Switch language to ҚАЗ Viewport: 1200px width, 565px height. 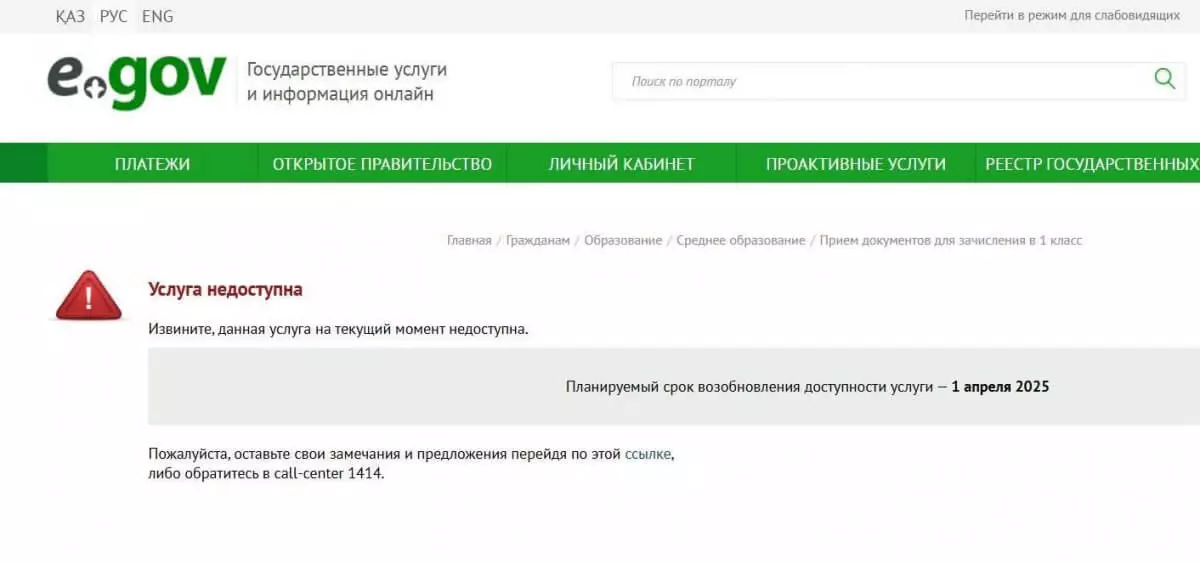point(71,16)
